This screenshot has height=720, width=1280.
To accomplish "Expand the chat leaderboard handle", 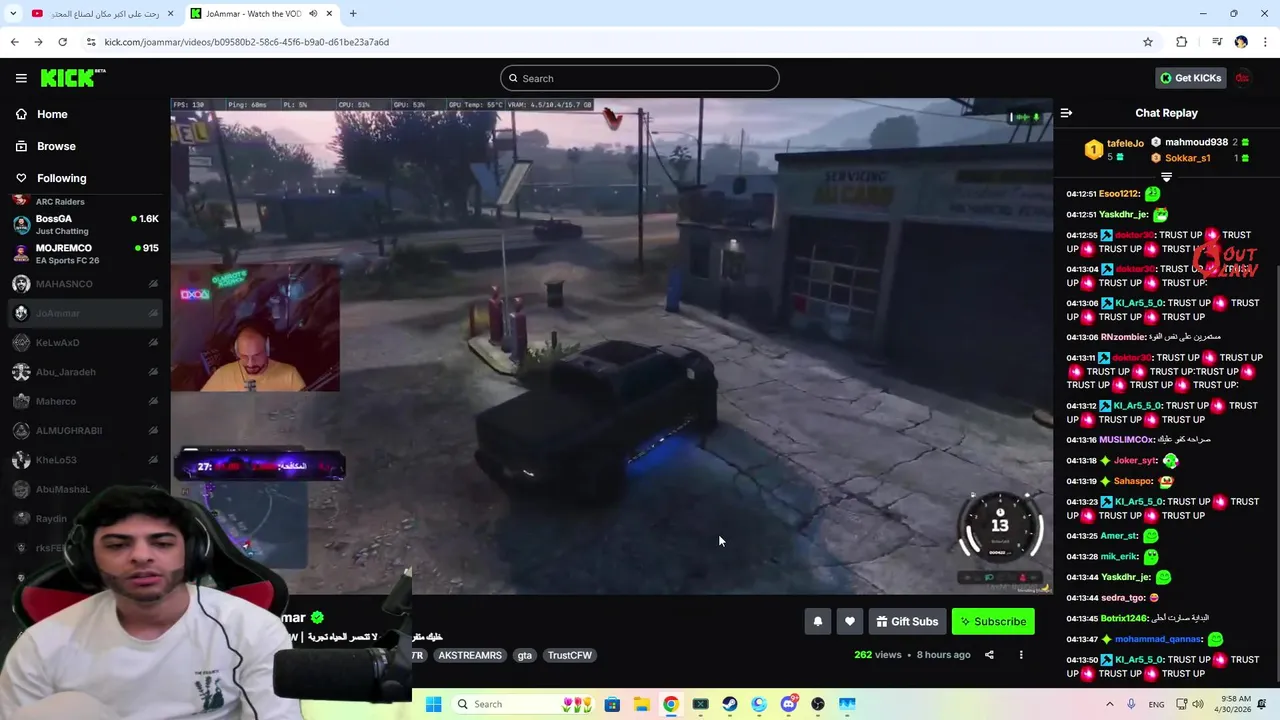I will (1166, 177).
